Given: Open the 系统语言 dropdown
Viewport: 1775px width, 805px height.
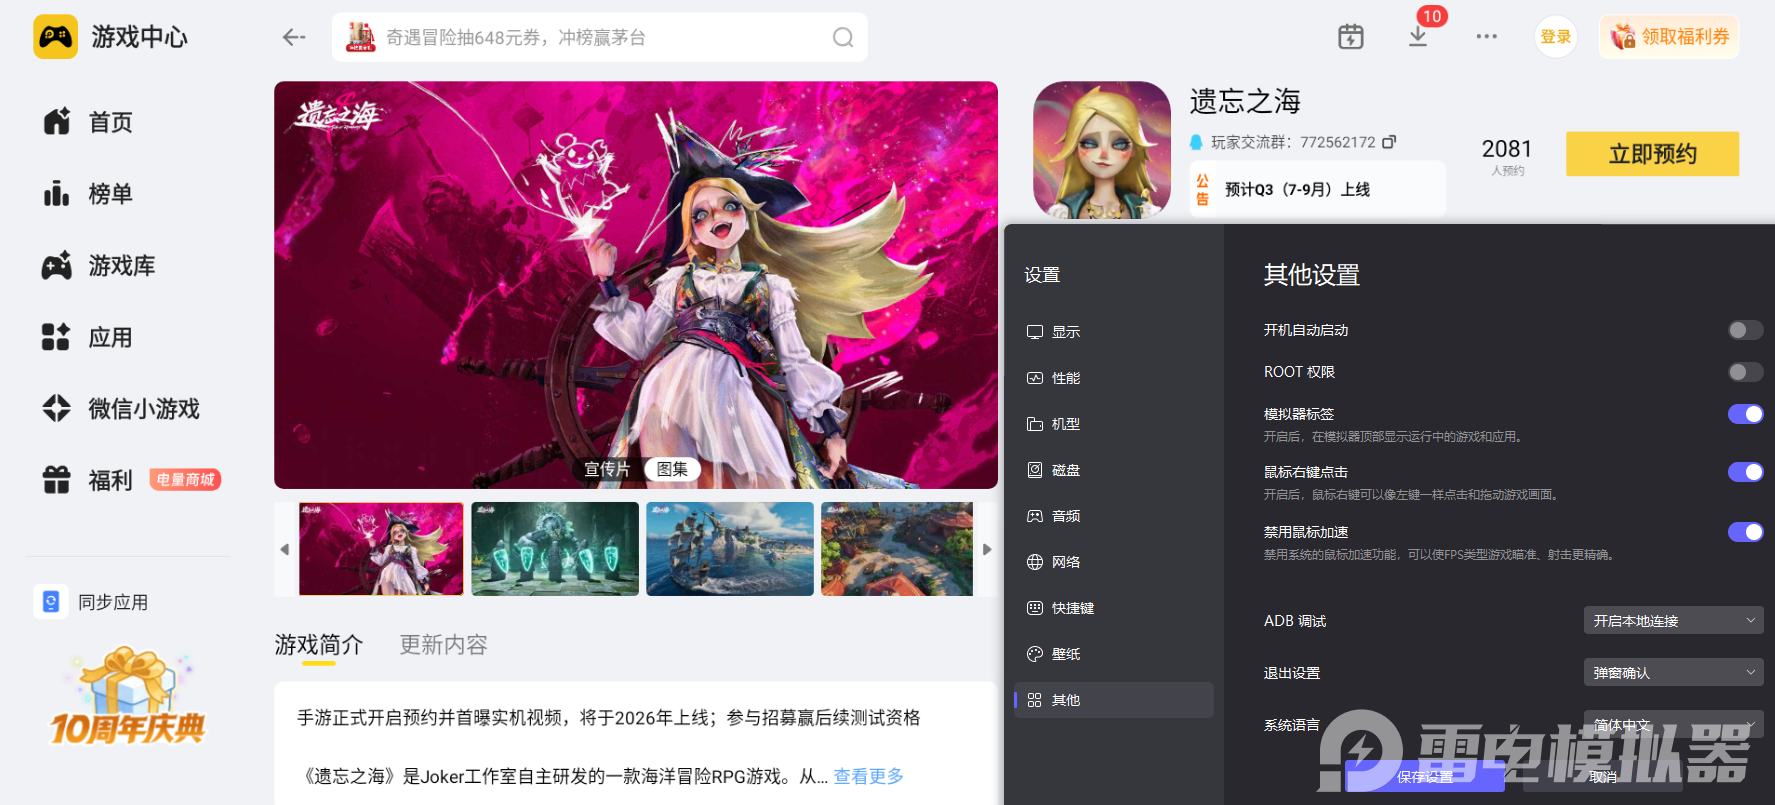Looking at the screenshot, I should pyautogui.click(x=1673, y=725).
